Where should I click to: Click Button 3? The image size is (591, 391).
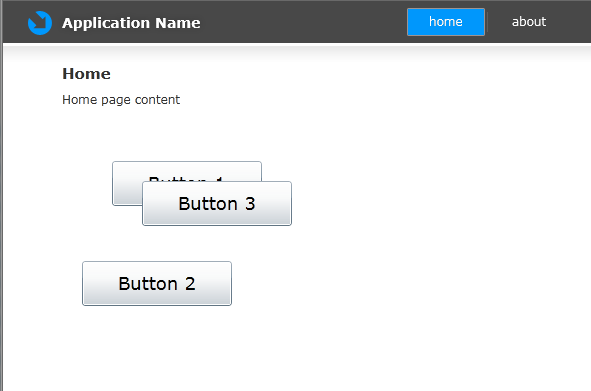click(217, 204)
